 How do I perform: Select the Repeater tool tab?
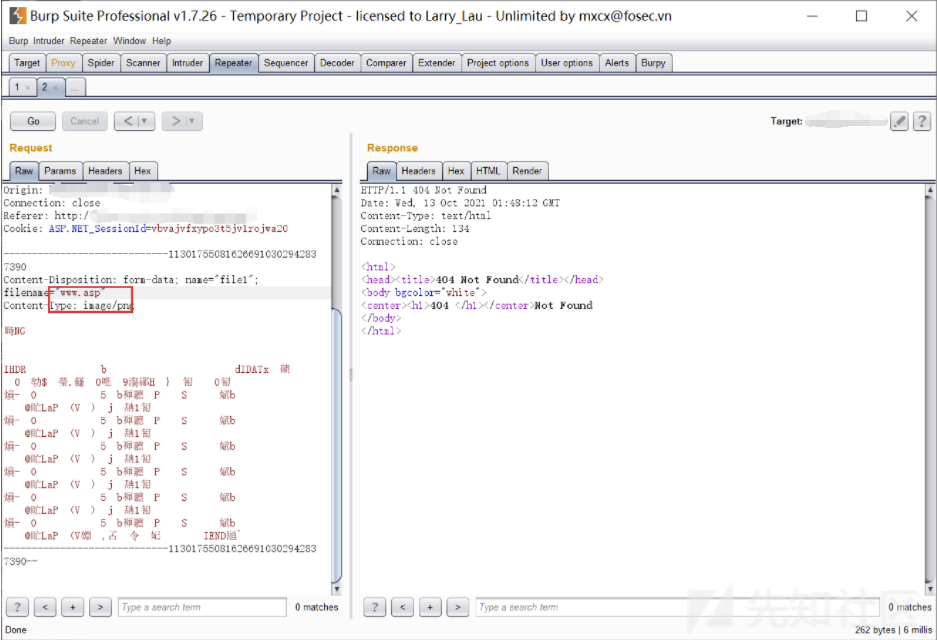pos(234,63)
